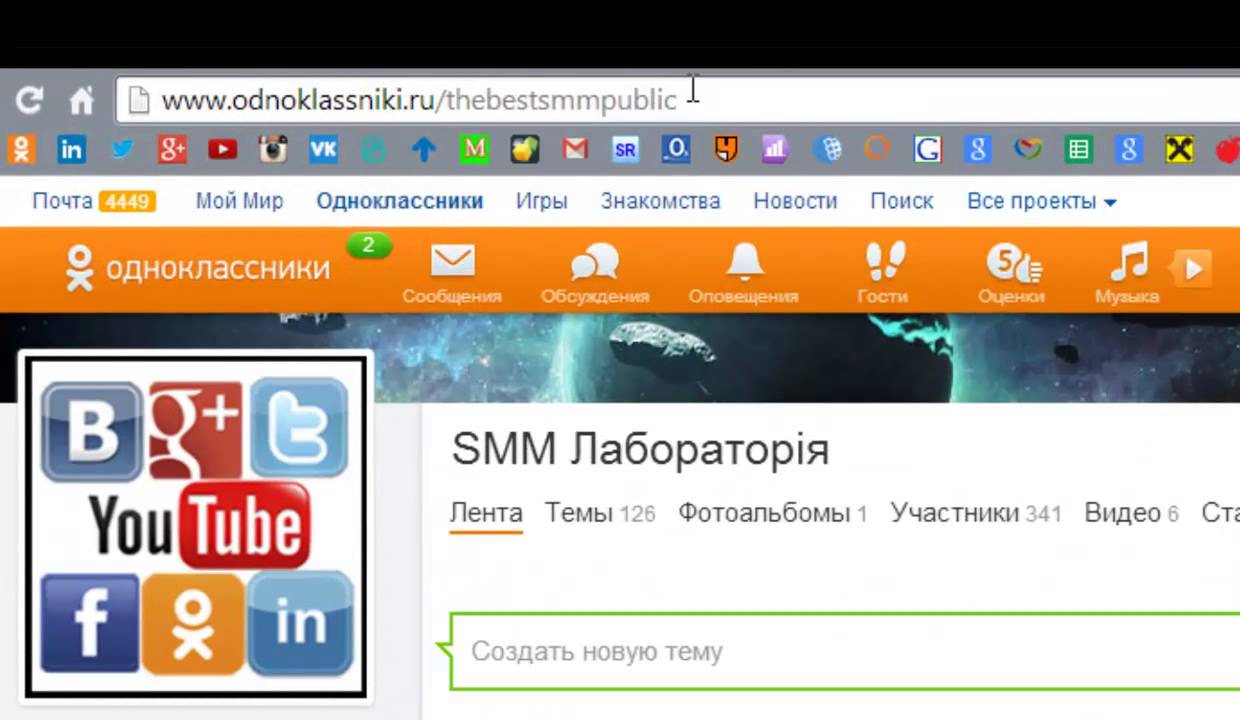This screenshot has height=720, width=1240.
Task: Expand the Все проекты dropdown
Action: pos(1042,201)
